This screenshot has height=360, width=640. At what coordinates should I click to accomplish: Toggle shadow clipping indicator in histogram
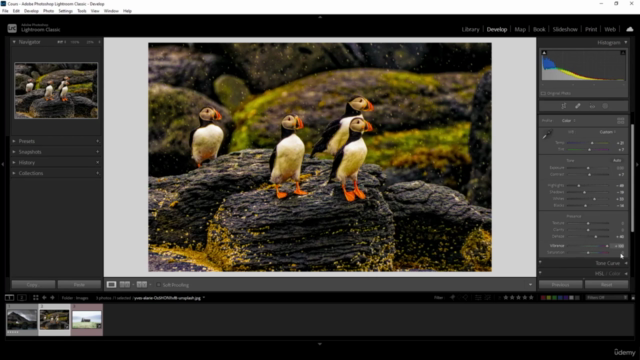544,53
